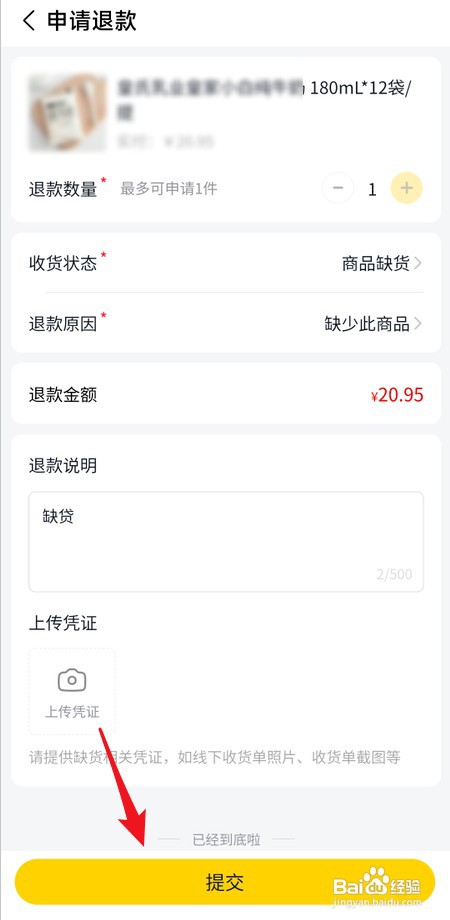This screenshot has height=920, width=450.
Task: Open the blurred product thumbnail image
Action: click(x=68, y=112)
